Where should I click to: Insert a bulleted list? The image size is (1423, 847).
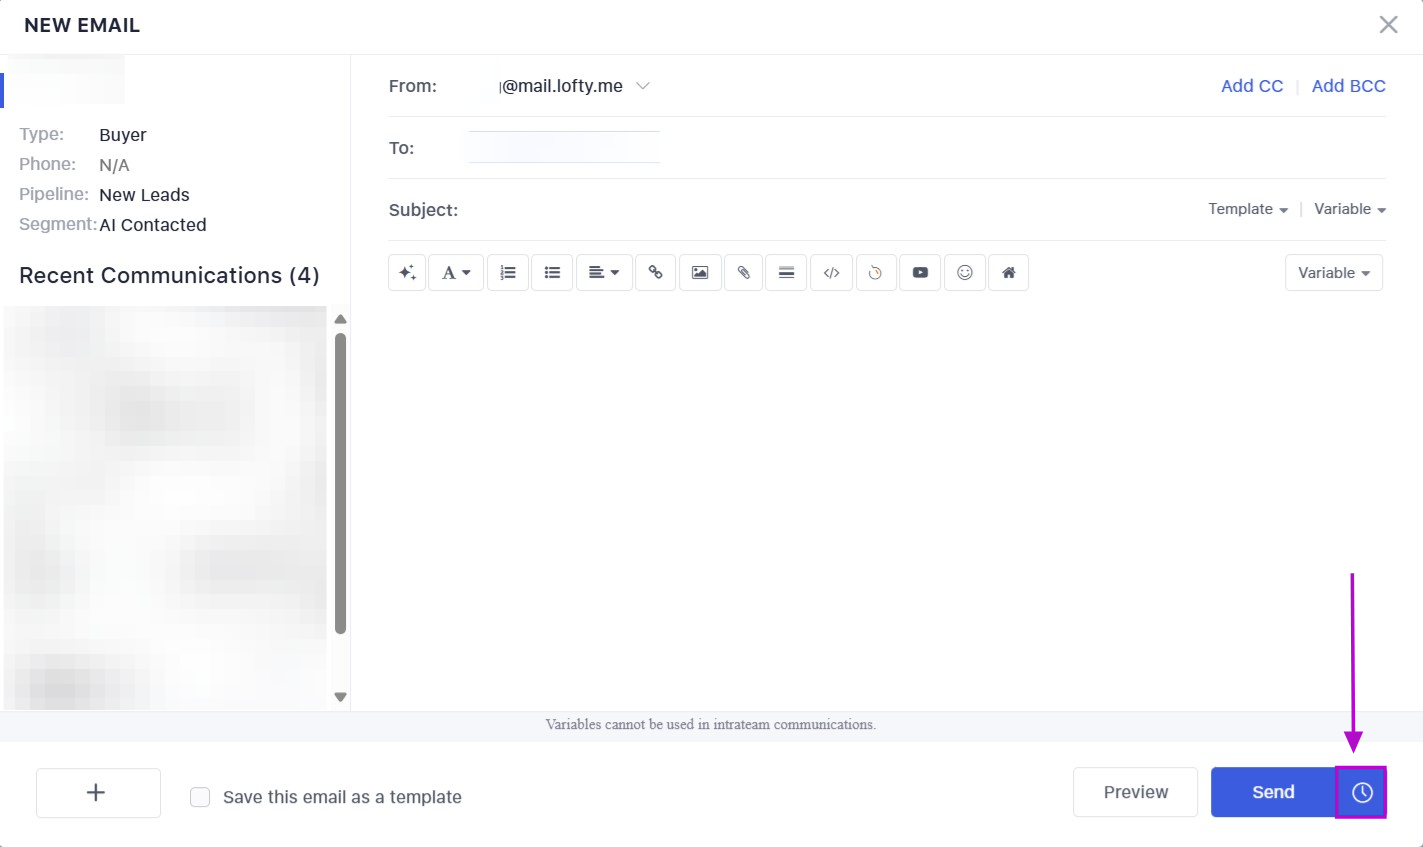(x=552, y=273)
